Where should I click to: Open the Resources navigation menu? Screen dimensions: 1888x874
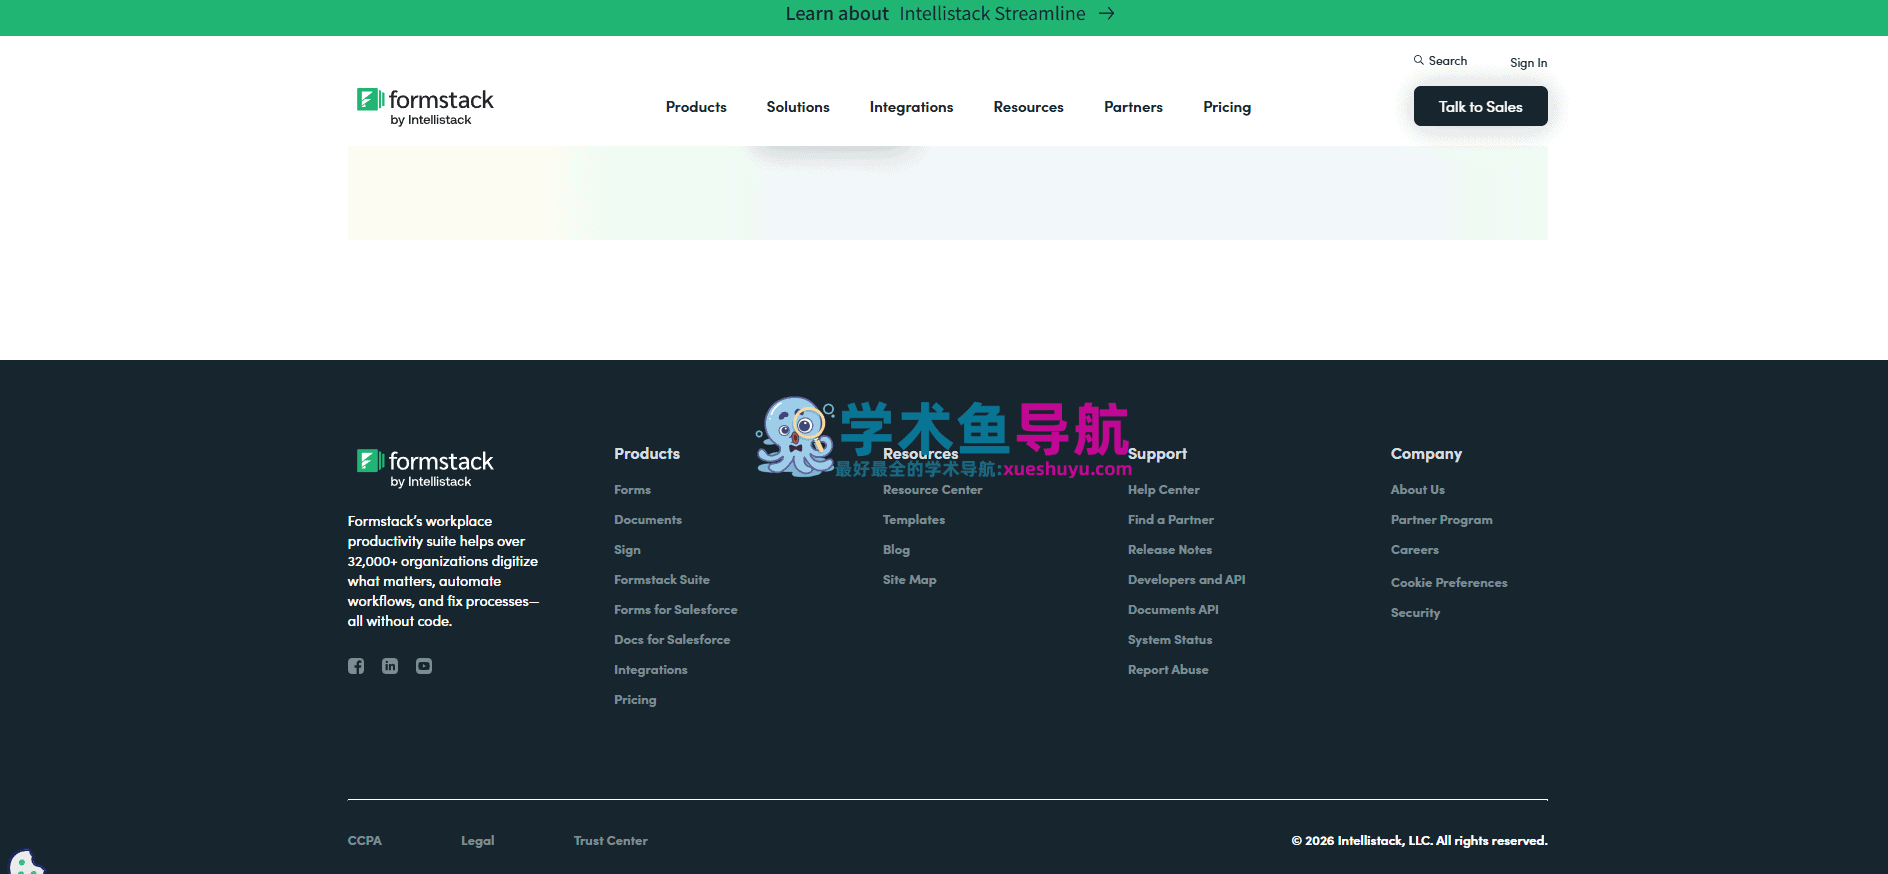pyautogui.click(x=1028, y=107)
